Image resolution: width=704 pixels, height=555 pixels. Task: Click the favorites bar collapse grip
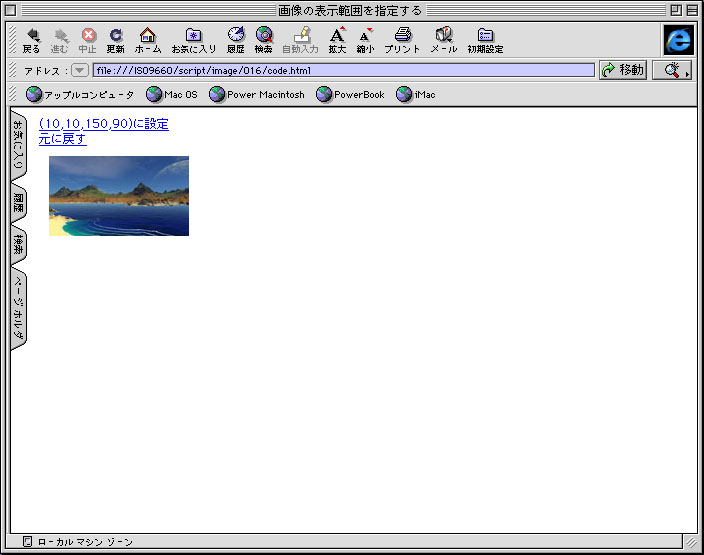(x=13, y=94)
